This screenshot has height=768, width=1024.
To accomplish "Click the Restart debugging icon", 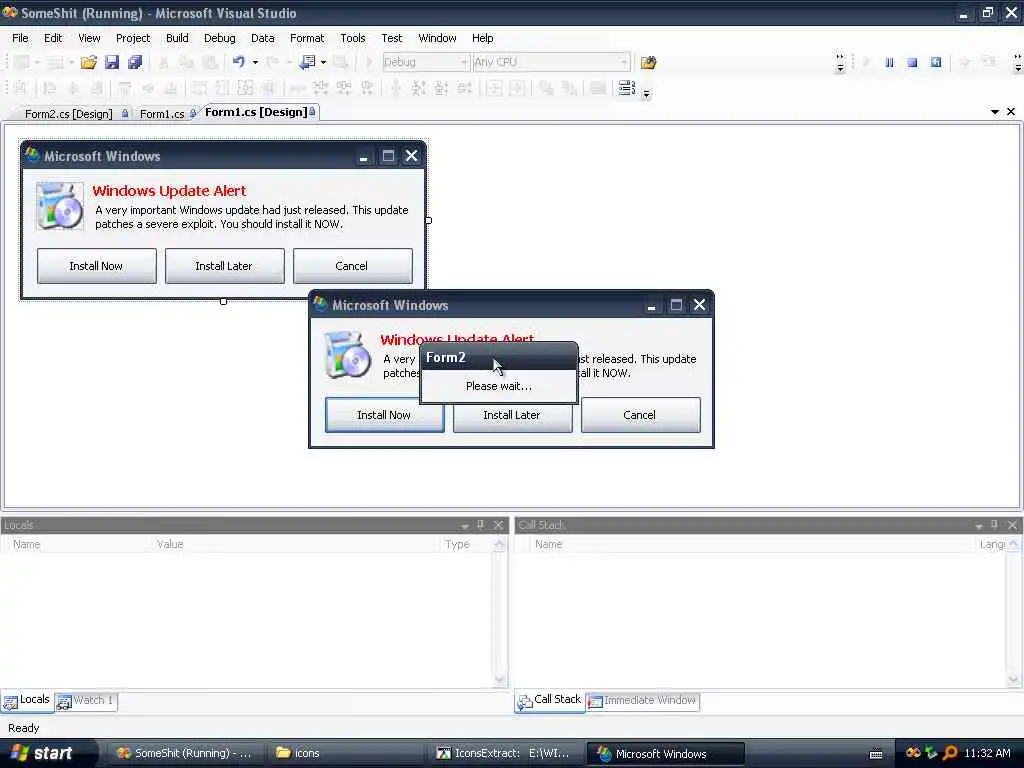I will [936, 62].
